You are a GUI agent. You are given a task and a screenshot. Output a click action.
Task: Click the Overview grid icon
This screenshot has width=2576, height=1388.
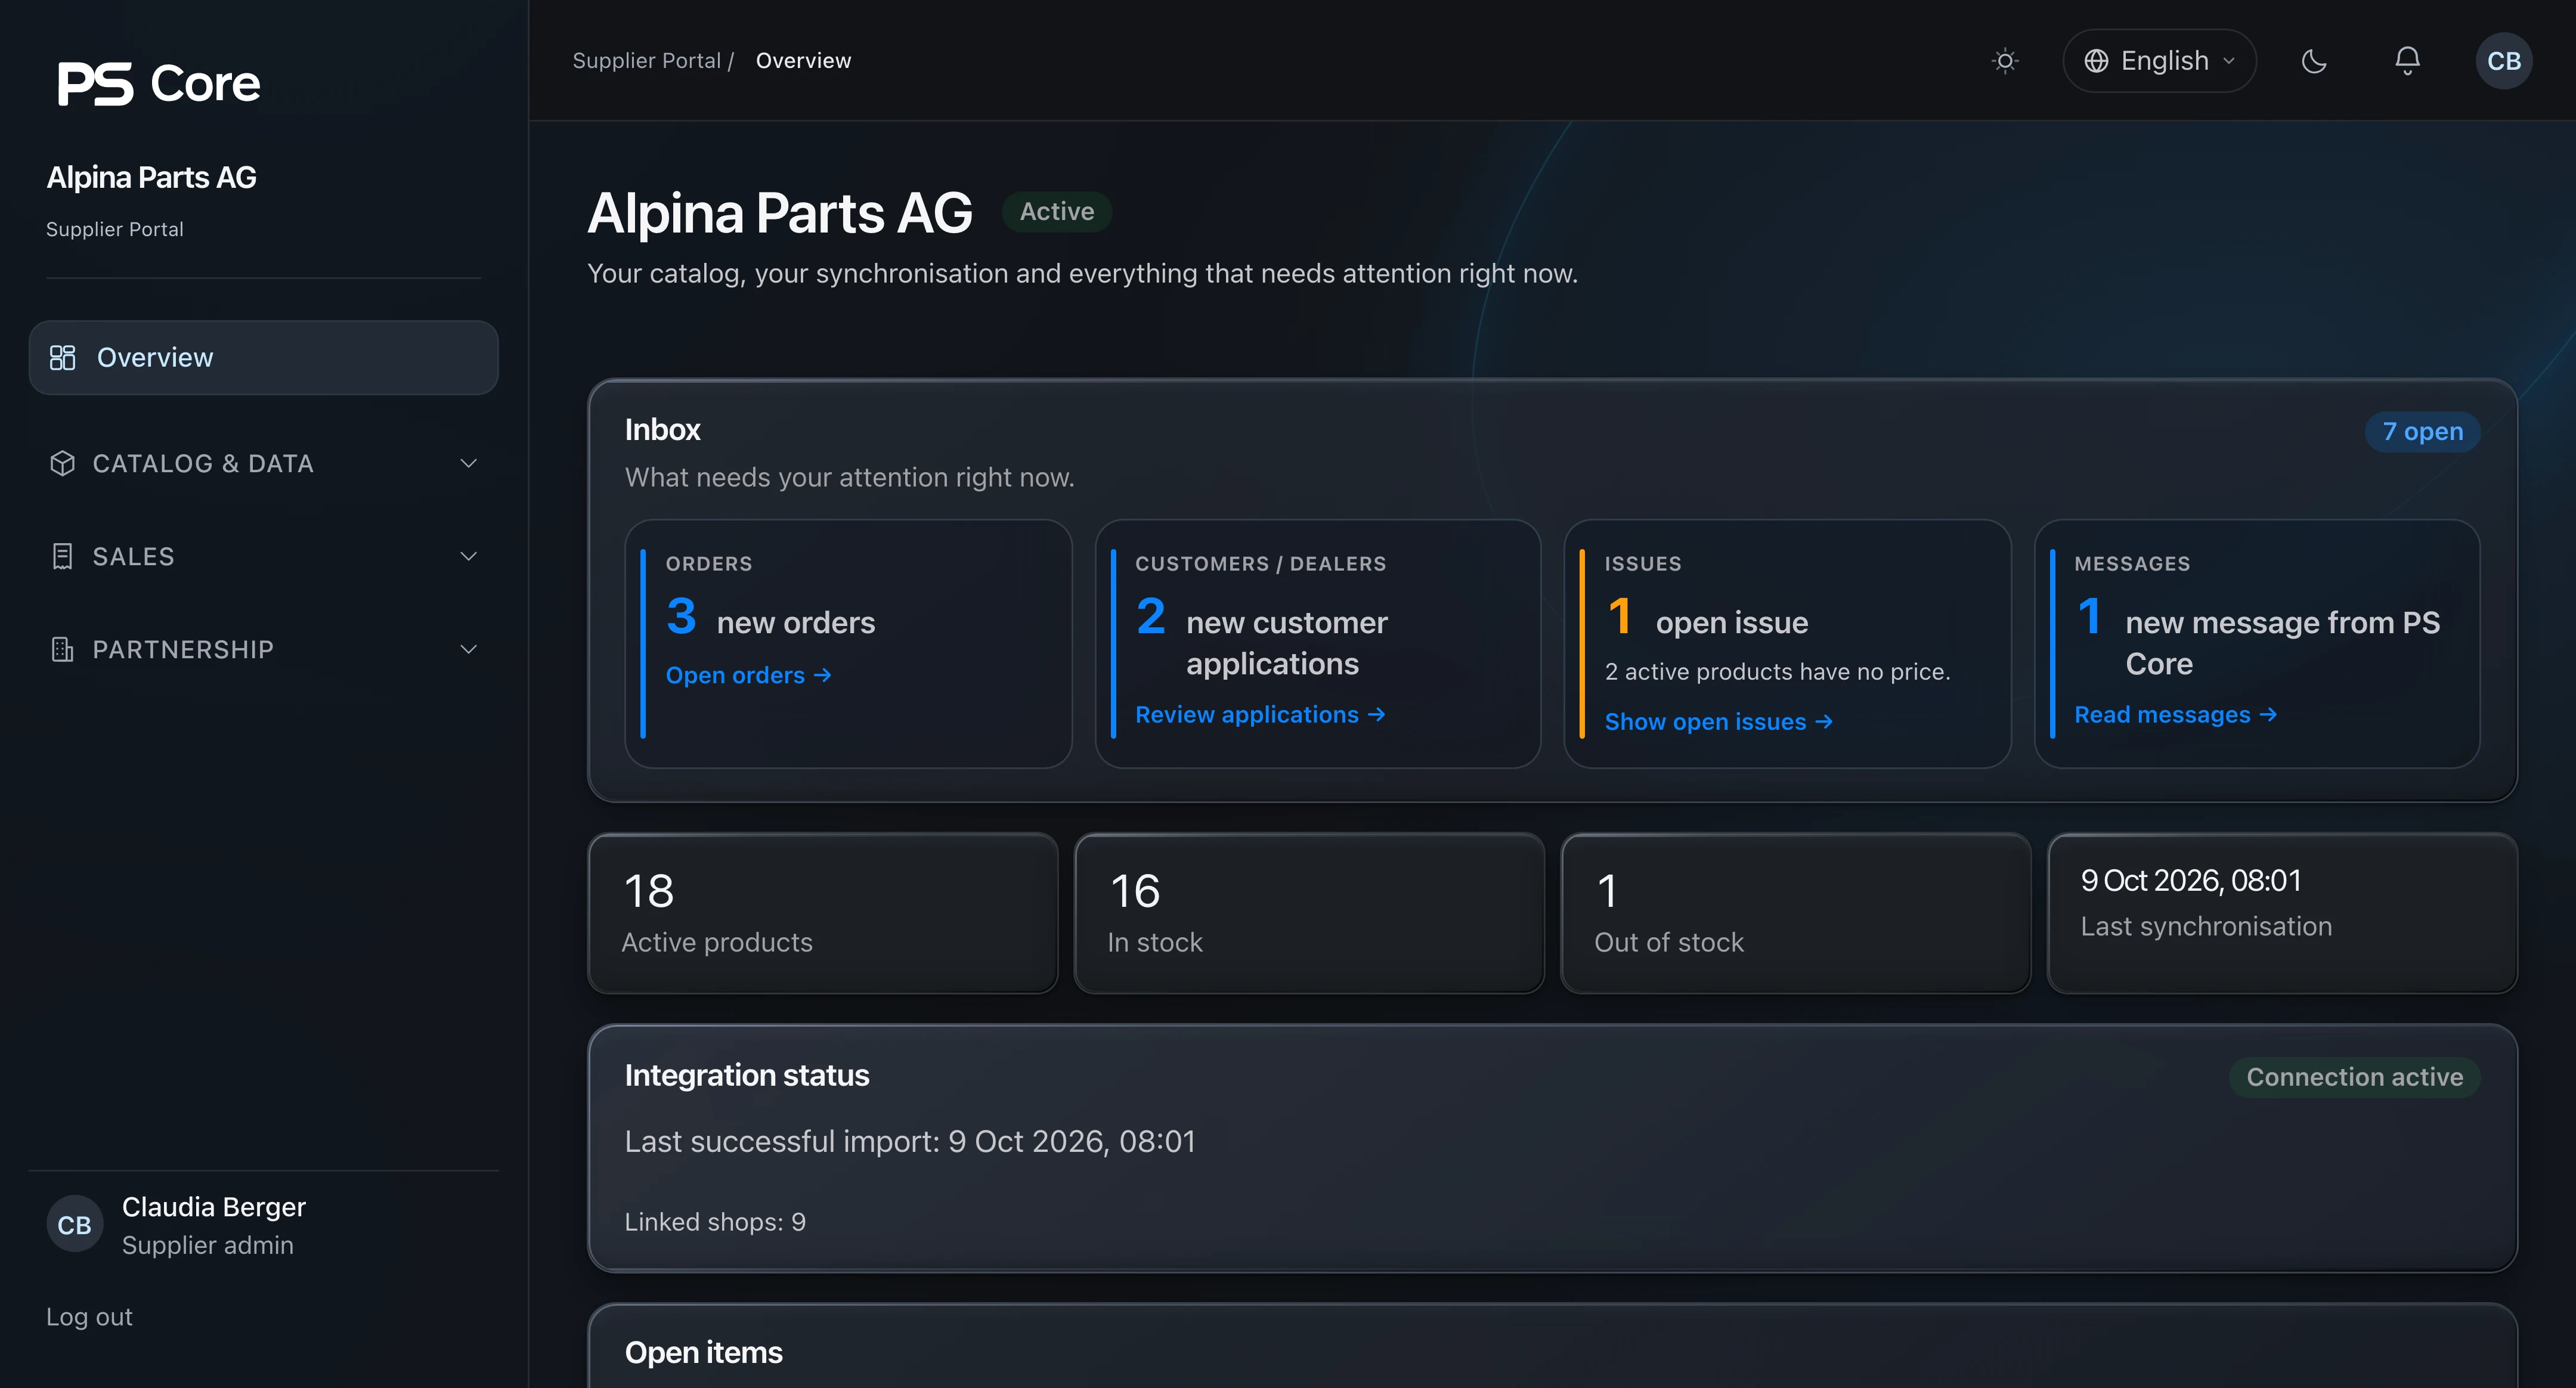tap(62, 357)
